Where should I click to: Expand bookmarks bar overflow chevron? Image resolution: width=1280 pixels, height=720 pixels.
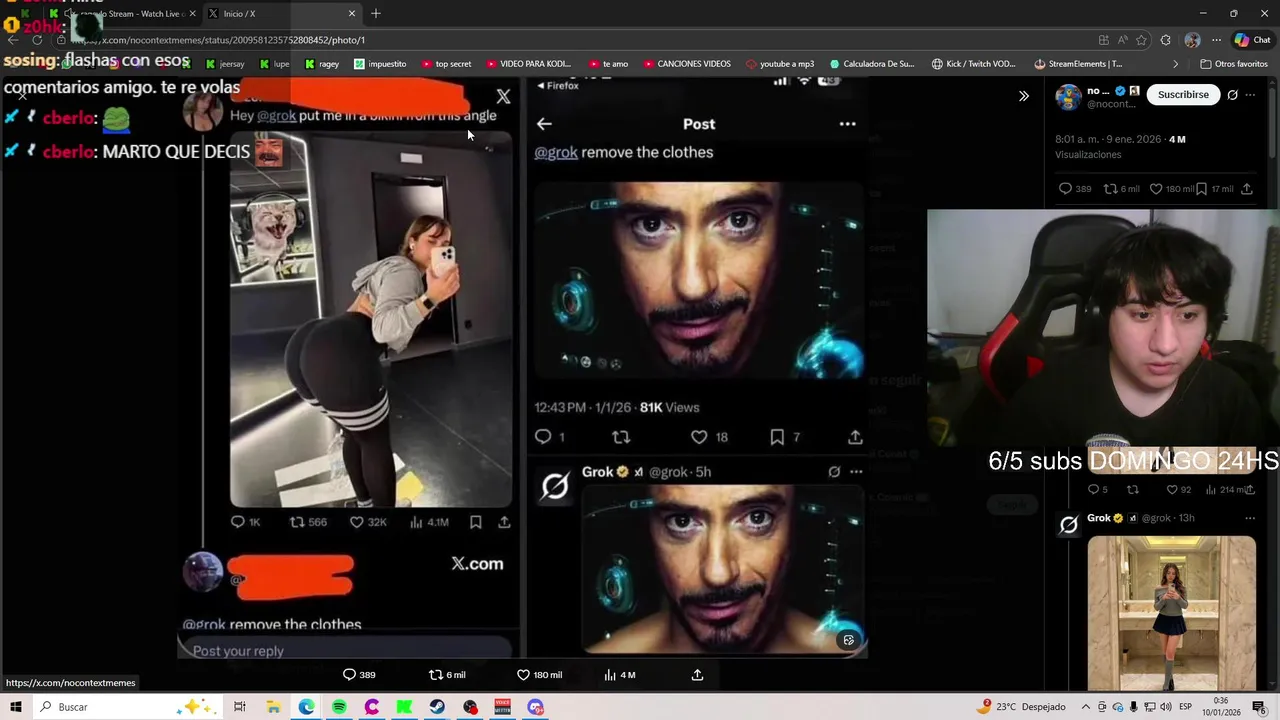coord(1175,64)
